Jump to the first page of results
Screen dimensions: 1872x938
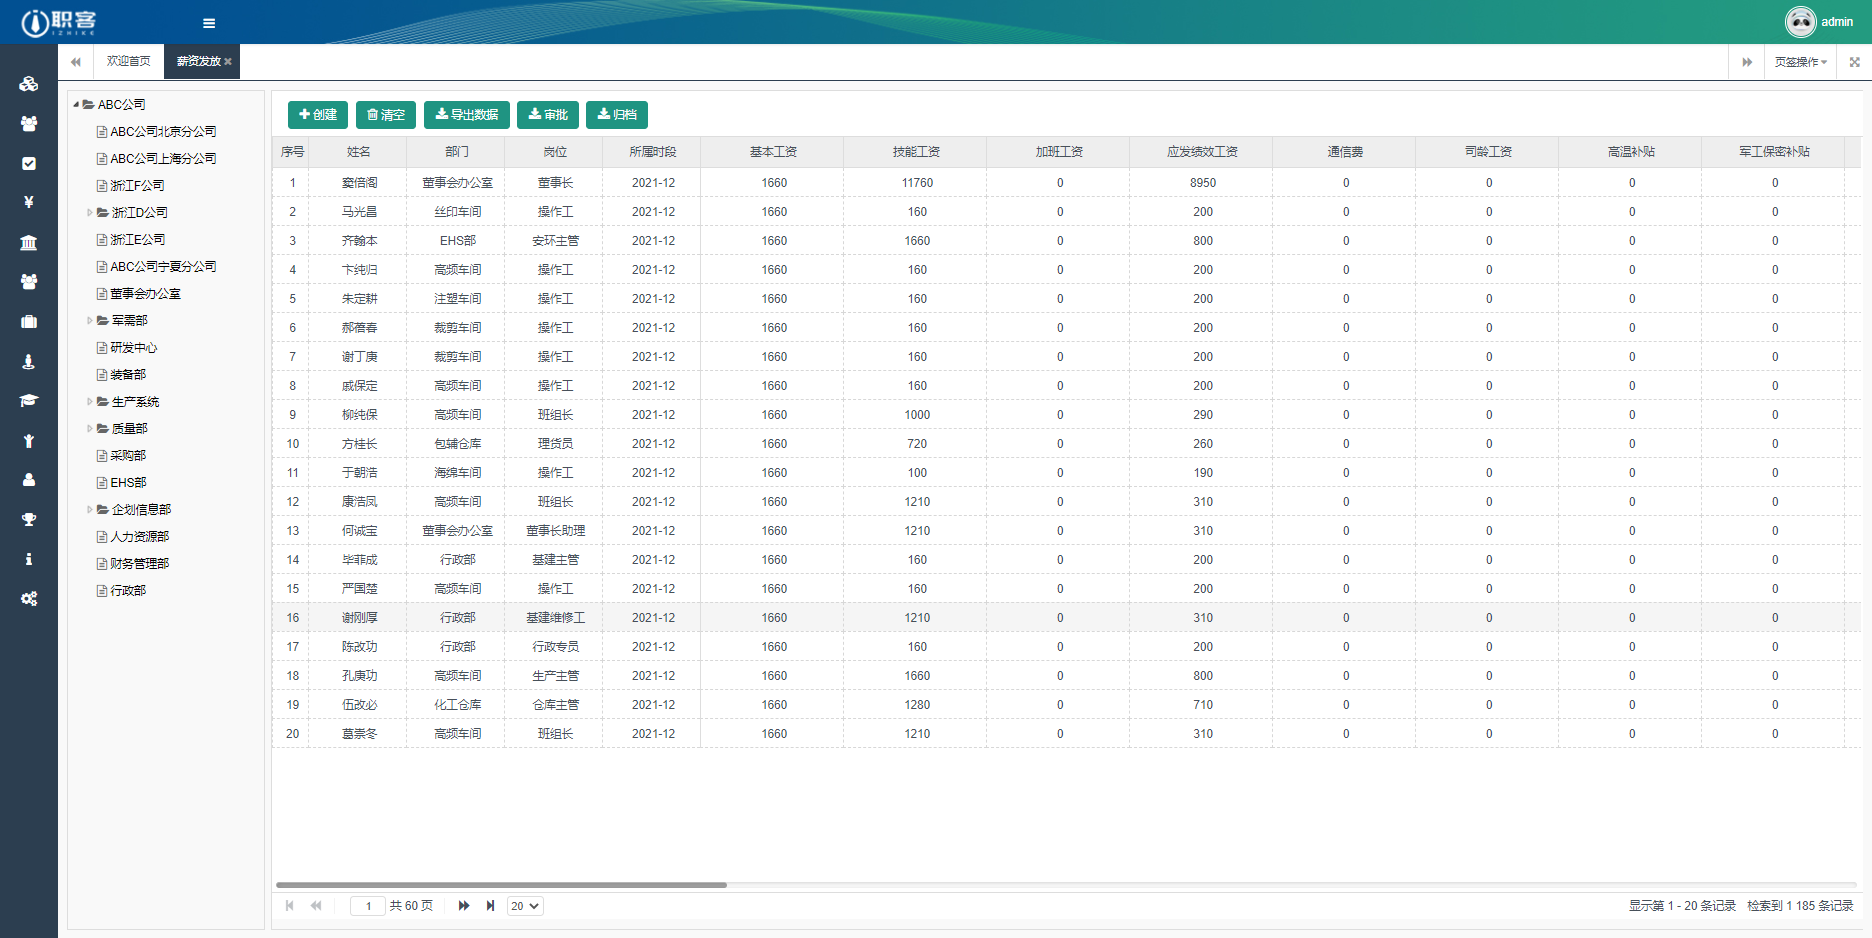click(290, 906)
